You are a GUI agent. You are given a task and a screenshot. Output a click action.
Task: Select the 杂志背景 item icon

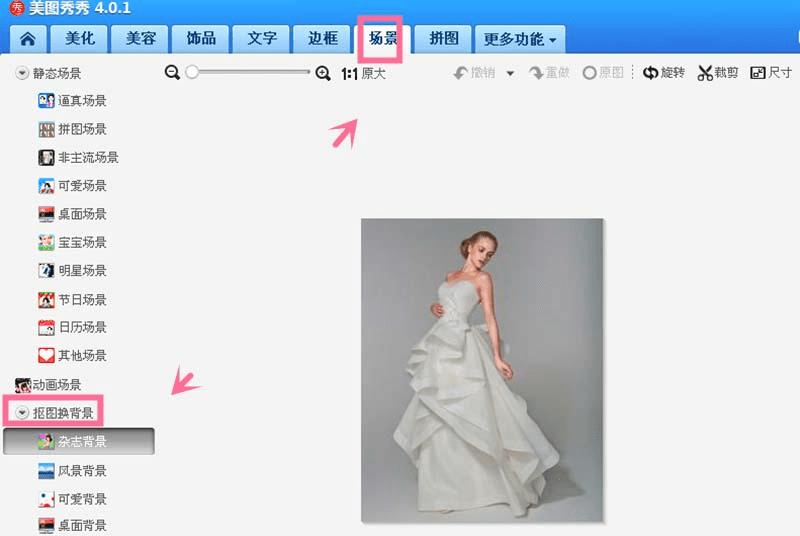46,441
